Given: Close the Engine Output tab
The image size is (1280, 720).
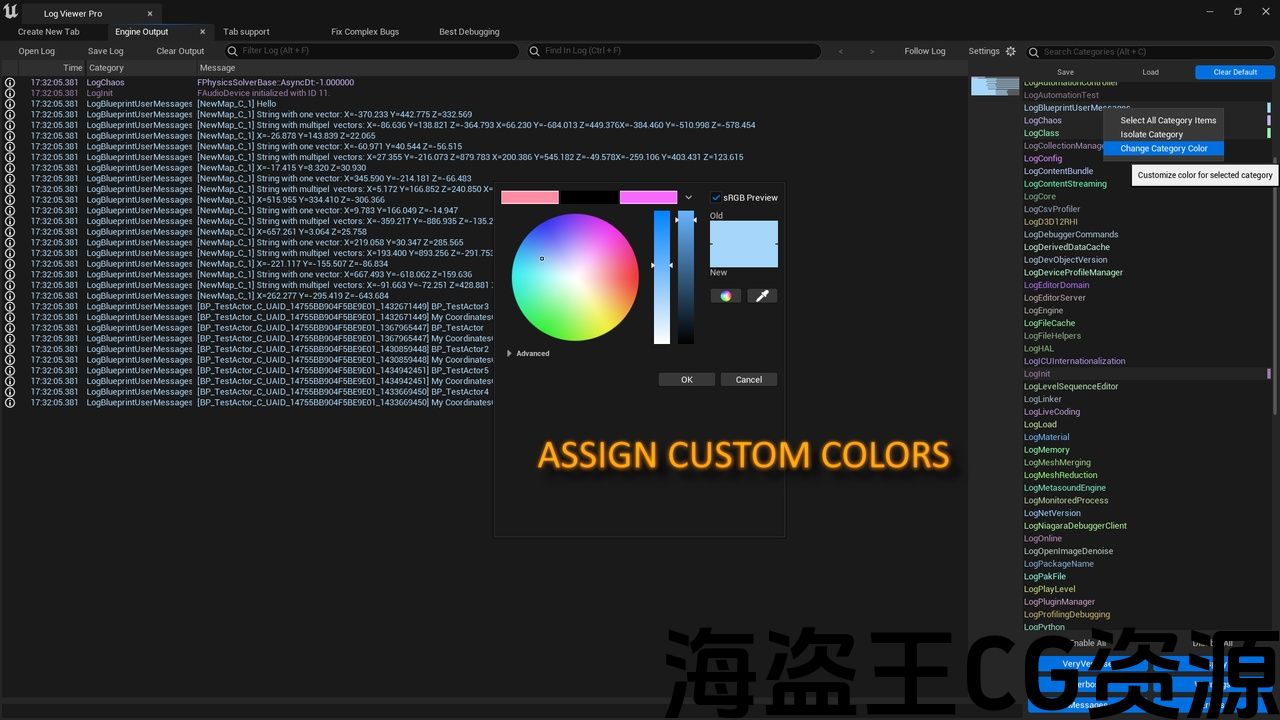Looking at the screenshot, I should coord(202,32).
